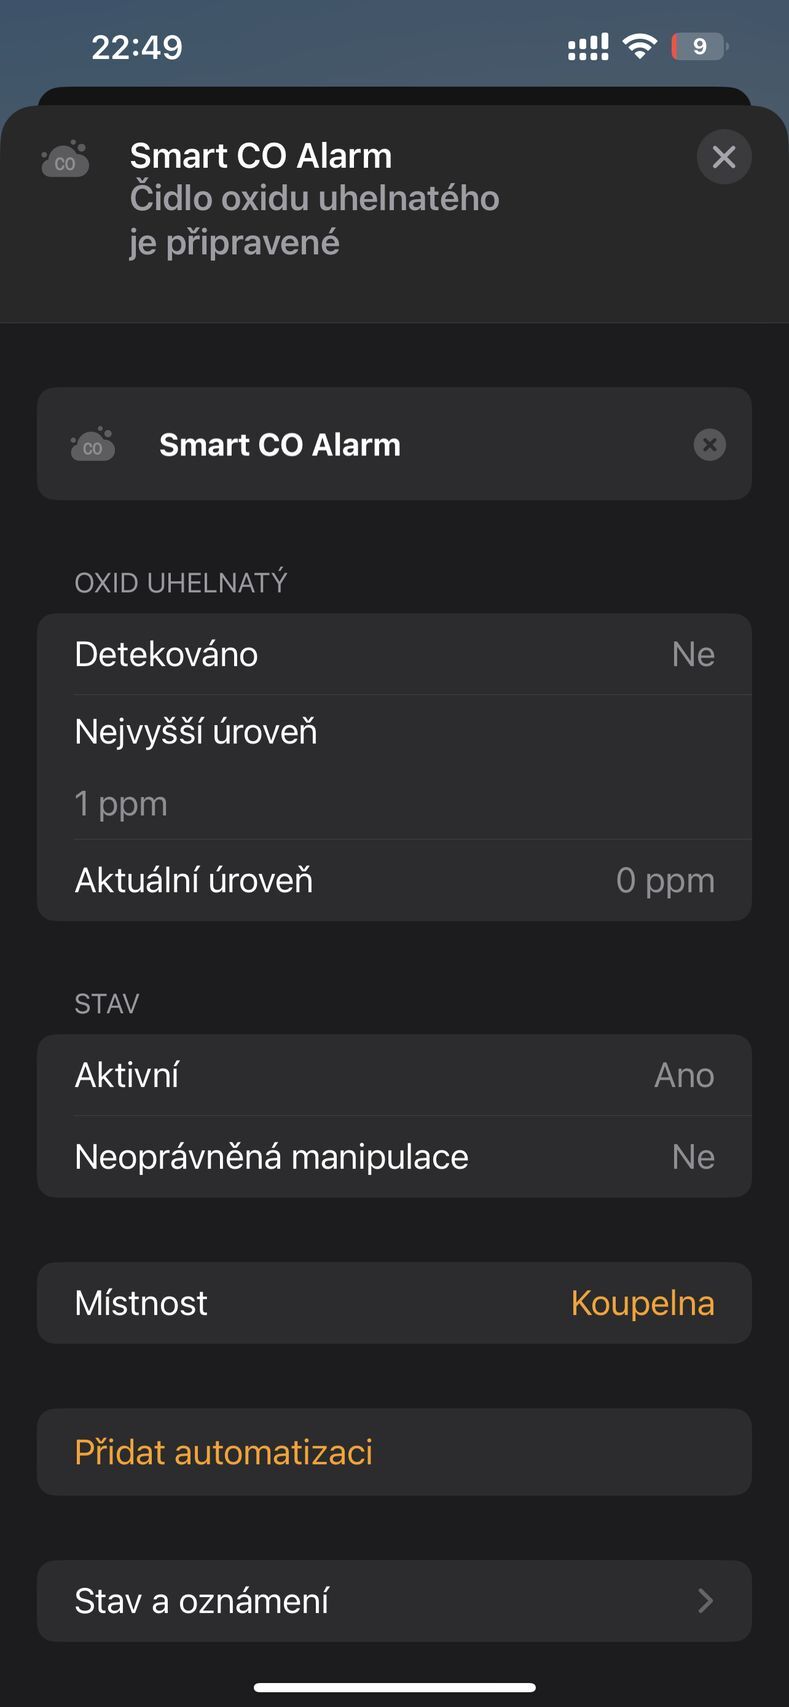Tap the 22:49 clock in status bar
789x1707 pixels.
pyautogui.click(x=137, y=47)
